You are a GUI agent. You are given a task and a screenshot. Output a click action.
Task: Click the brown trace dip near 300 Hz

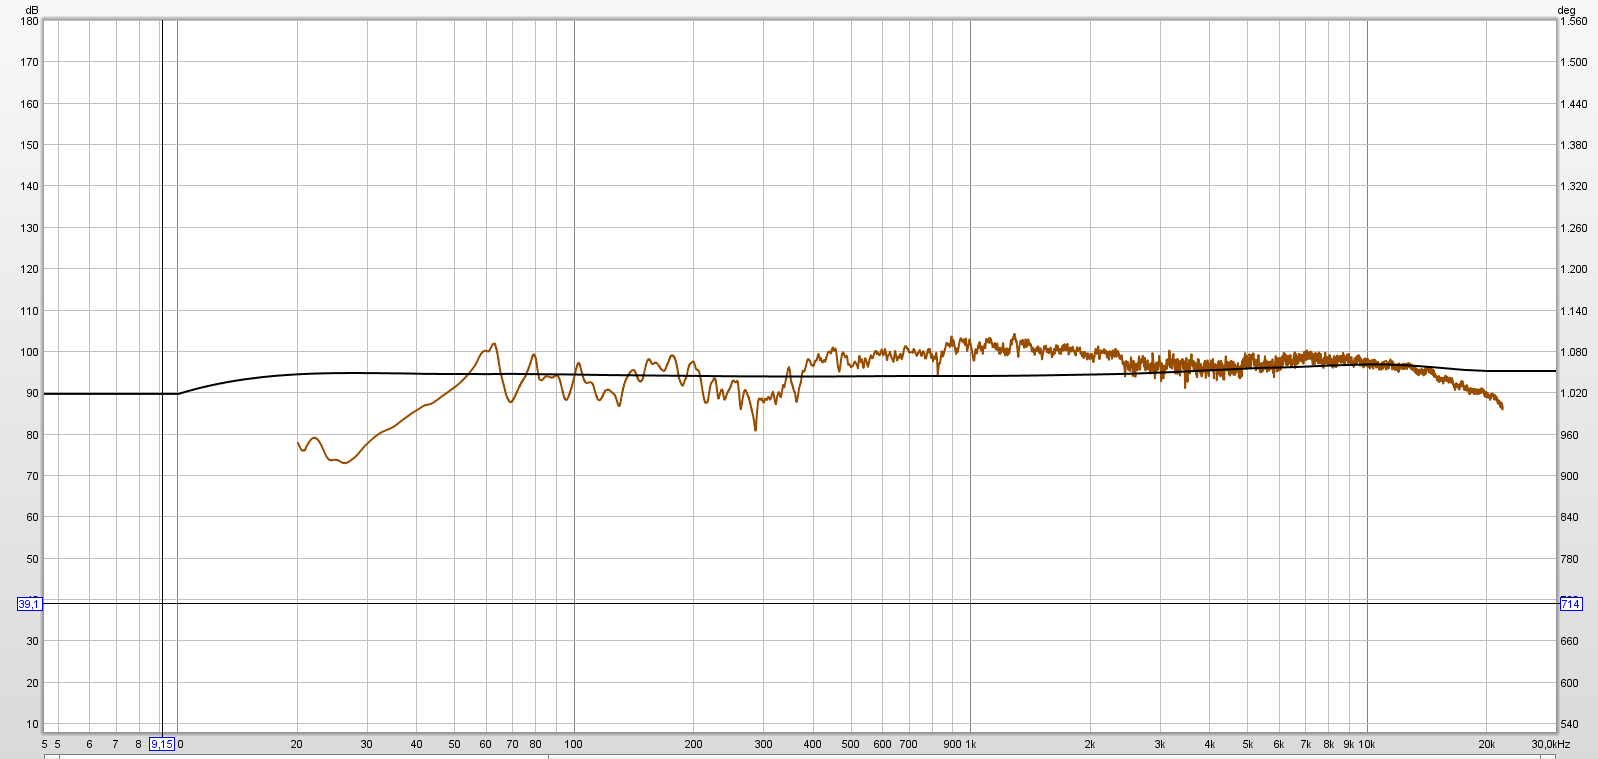(x=755, y=428)
